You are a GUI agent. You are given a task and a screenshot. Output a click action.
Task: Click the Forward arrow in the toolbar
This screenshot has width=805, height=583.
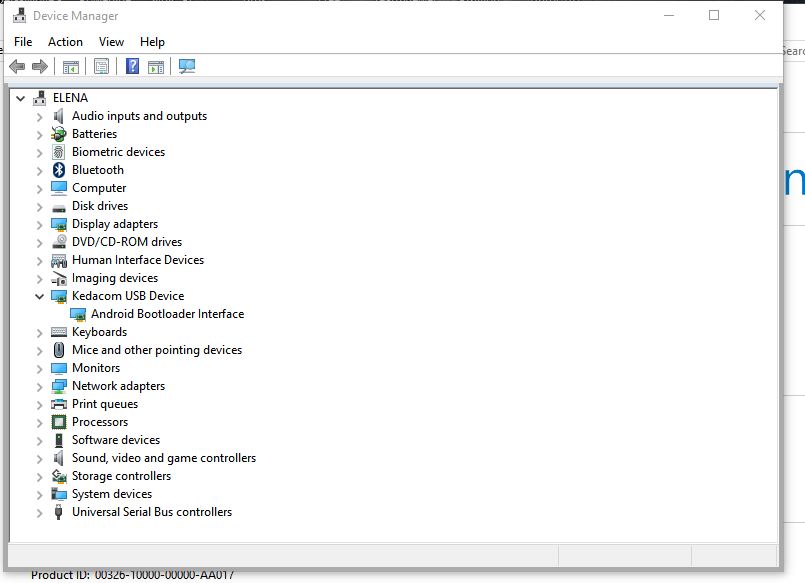[x=40, y=67]
